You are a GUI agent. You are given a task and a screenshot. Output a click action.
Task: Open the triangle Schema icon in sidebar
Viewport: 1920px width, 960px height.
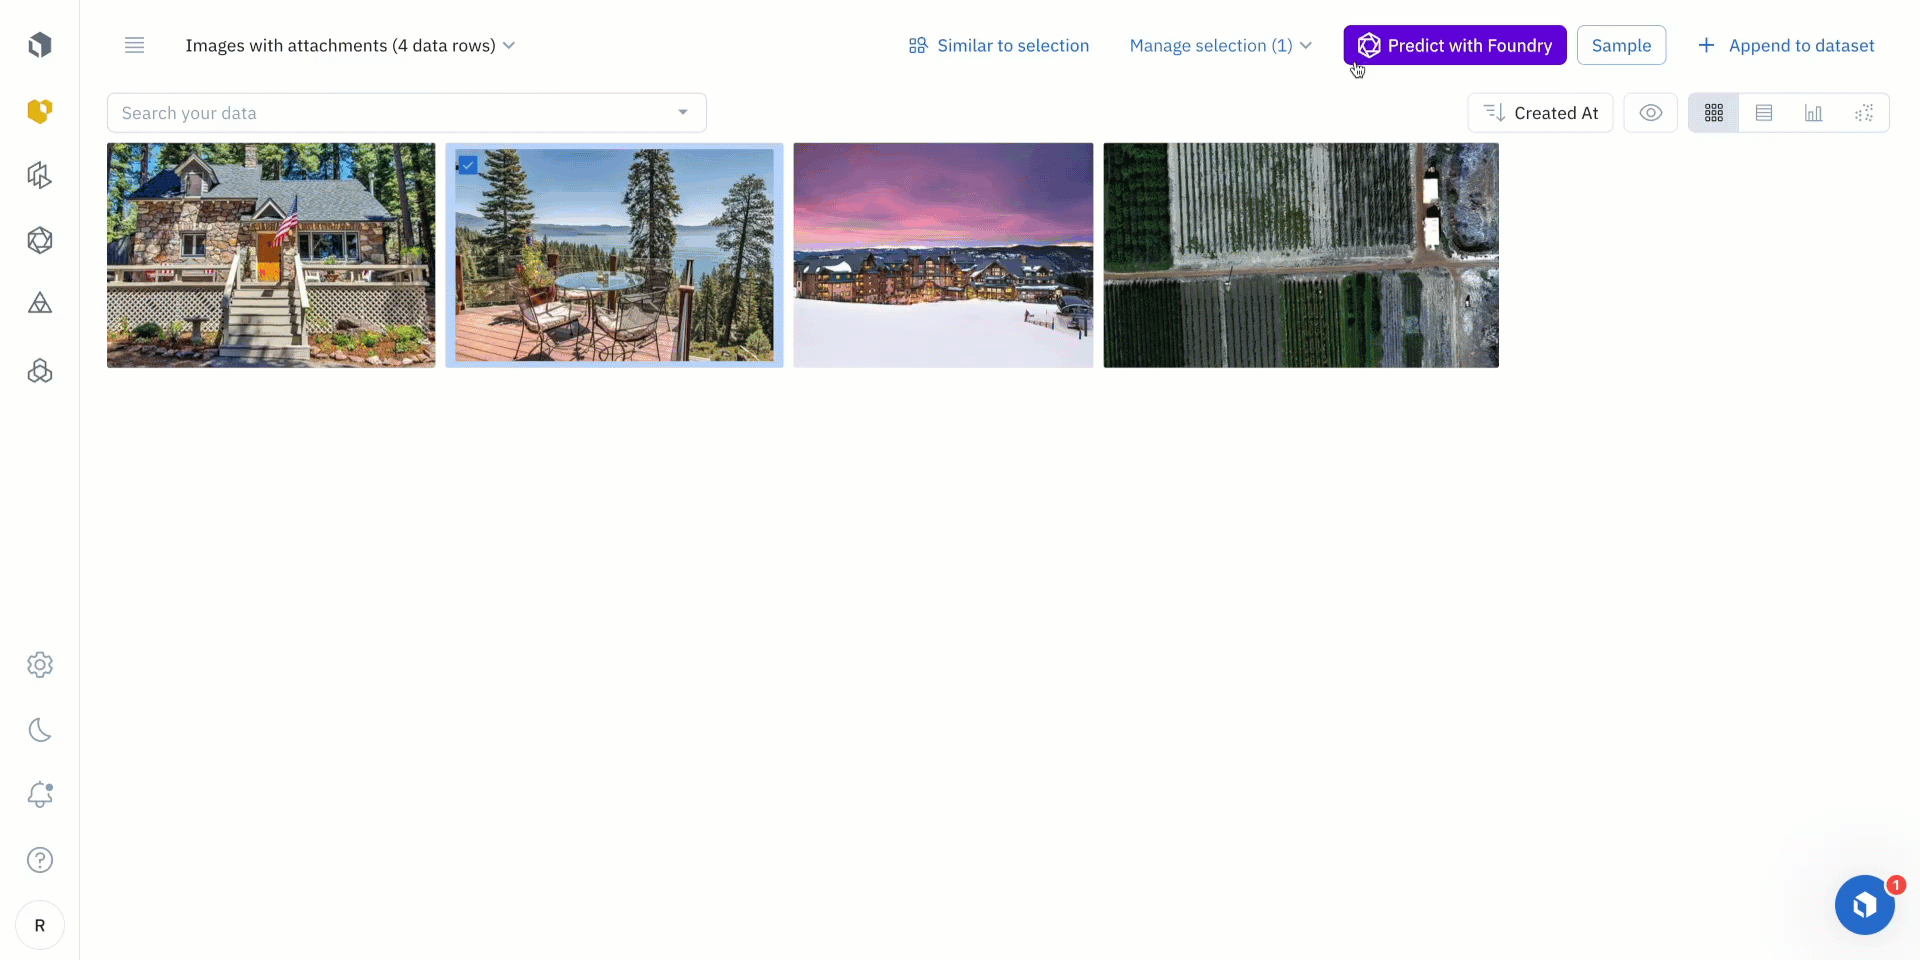click(40, 303)
